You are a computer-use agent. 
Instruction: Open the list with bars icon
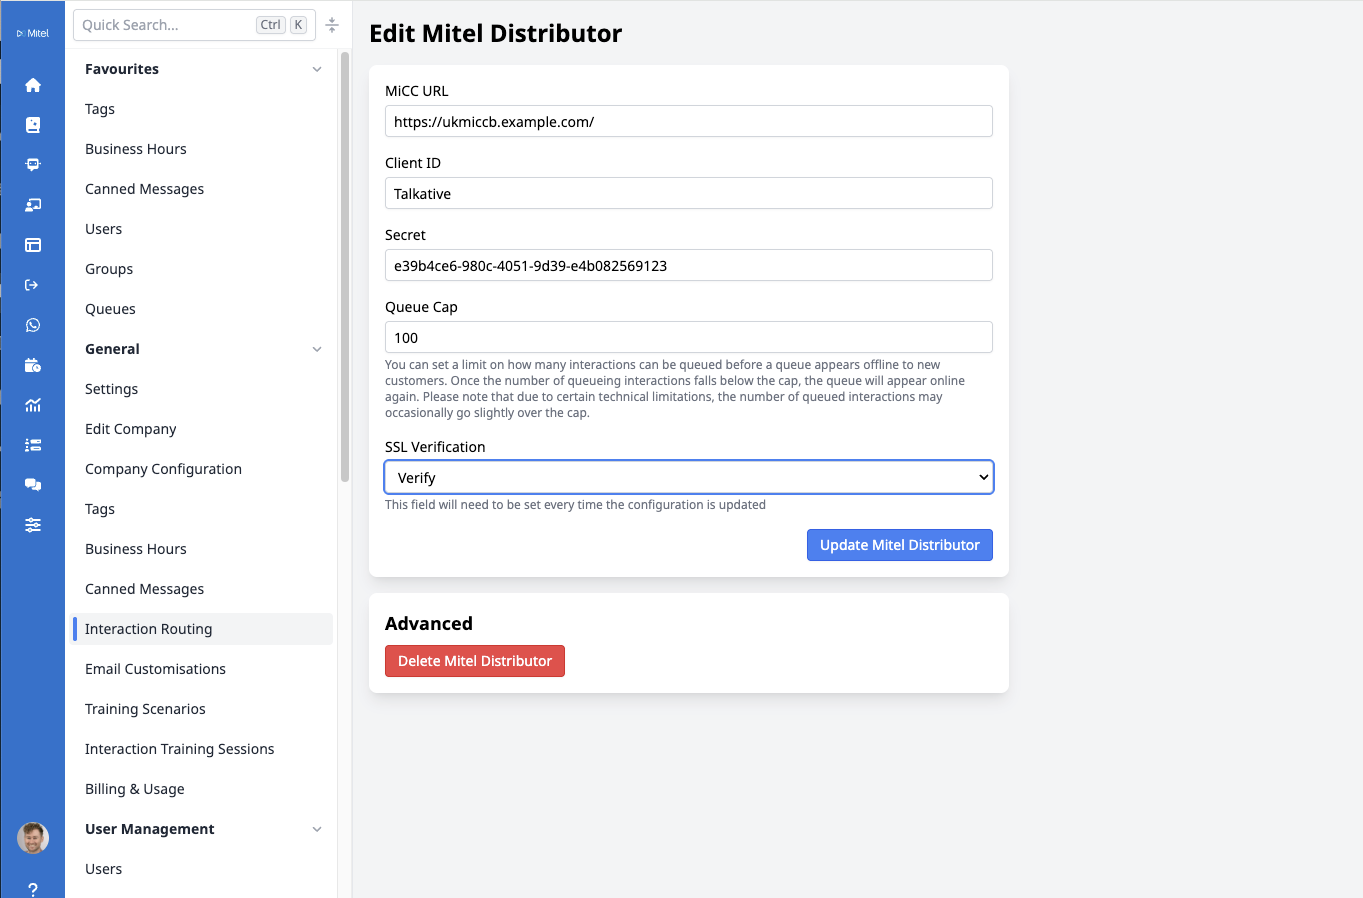[x=33, y=445]
